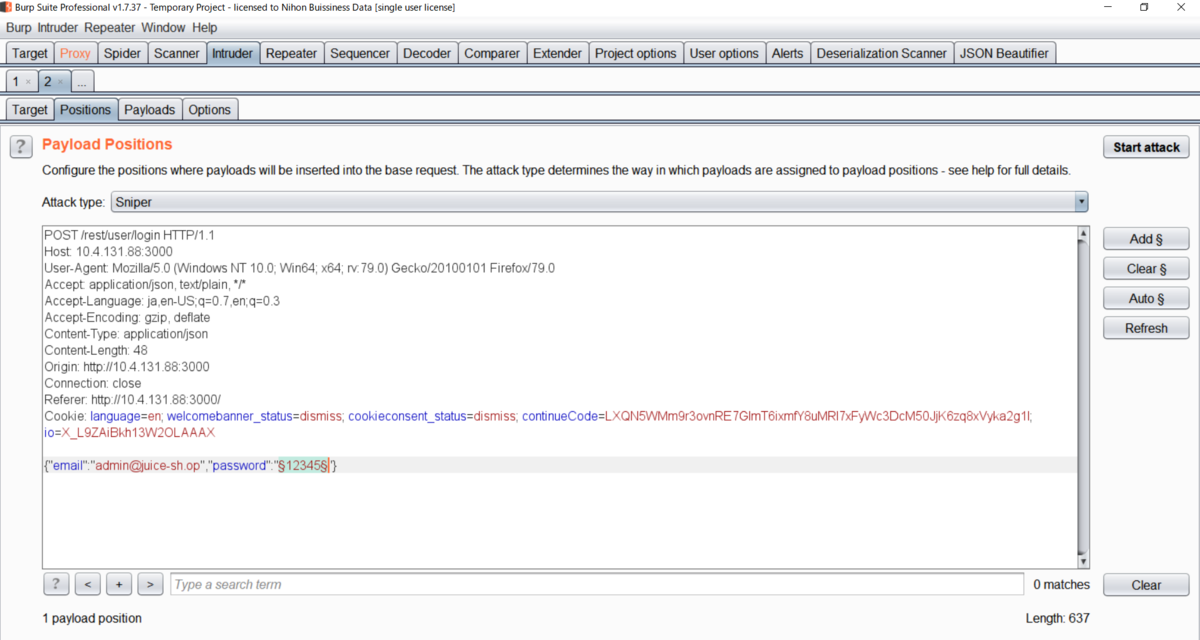Open the Repeater menu
1200x640 pixels.
[110, 28]
